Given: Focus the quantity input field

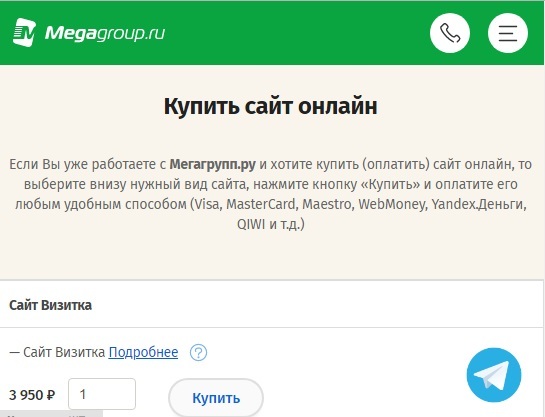Looking at the screenshot, I should 102,394.
